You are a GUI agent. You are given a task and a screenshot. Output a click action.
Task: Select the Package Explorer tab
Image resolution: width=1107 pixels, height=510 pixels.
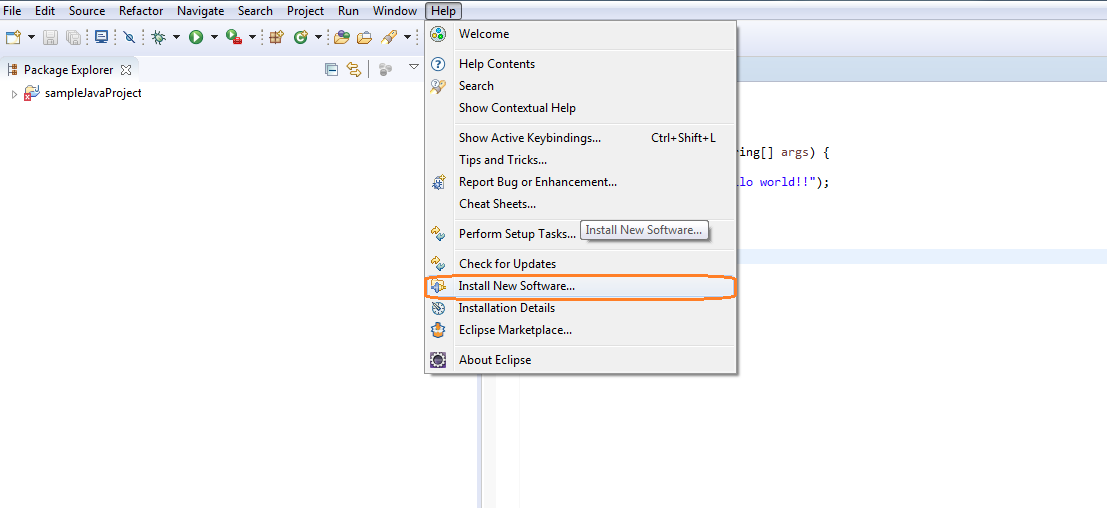(x=68, y=70)
